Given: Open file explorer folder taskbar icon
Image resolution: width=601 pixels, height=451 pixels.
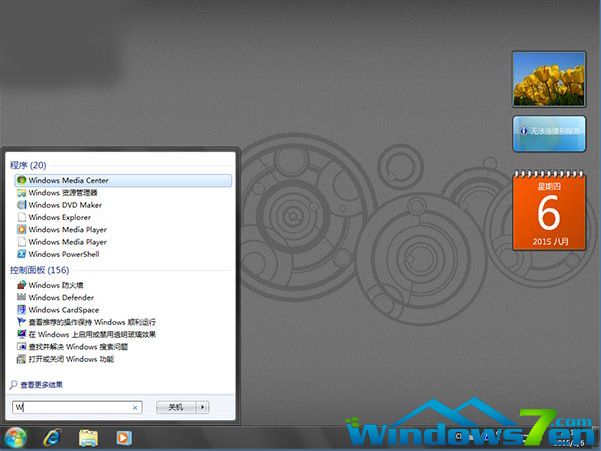Looking at the screenshot, I should [89, 438].
